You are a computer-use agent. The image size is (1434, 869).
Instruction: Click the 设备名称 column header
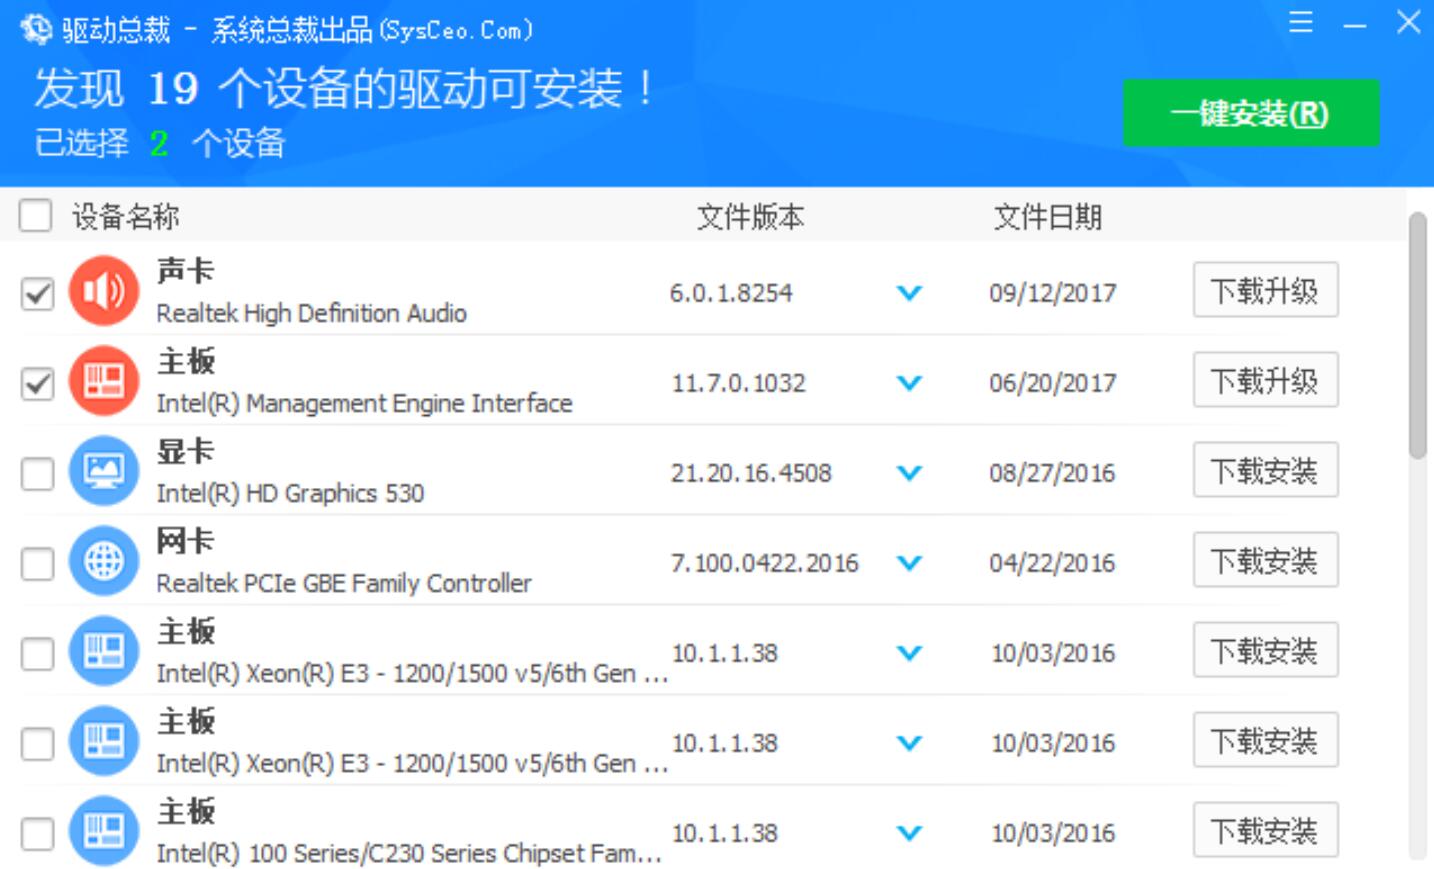(x=126, y=216)
